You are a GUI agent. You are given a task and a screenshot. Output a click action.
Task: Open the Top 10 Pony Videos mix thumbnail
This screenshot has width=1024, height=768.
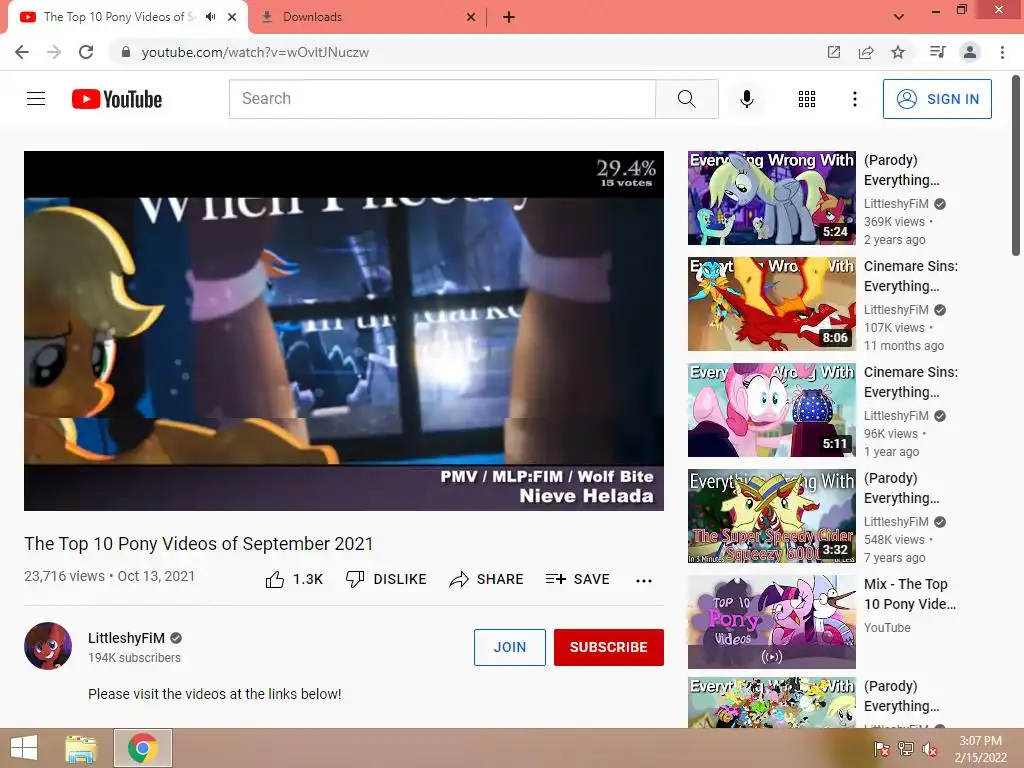(x=771, y=622)
